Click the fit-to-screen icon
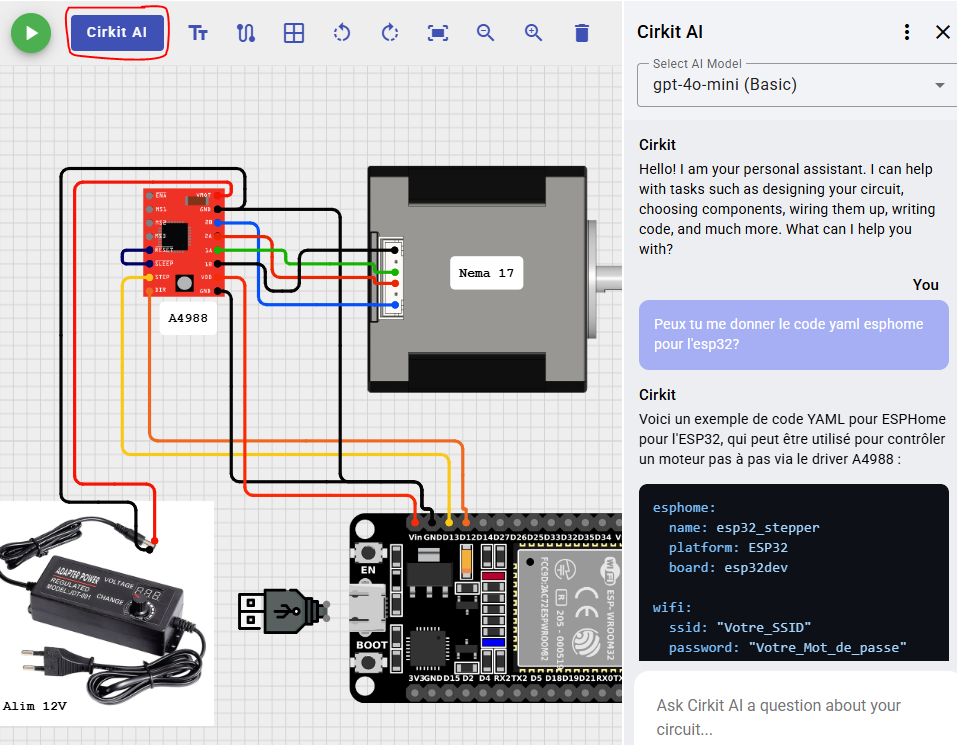Screen dimensions: 957x745 tap(438, 32)
